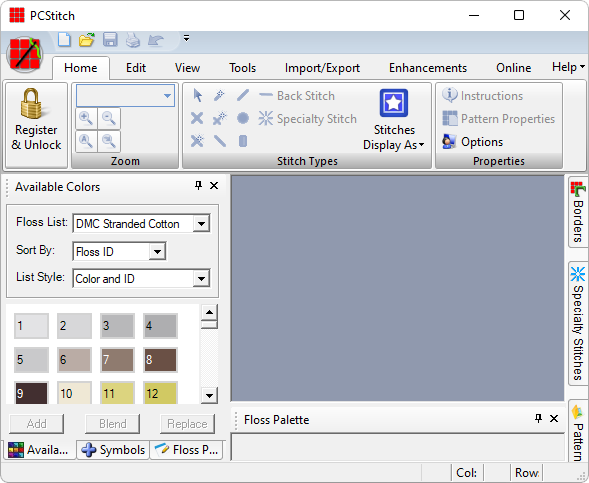Click the PCStitch application orb button
The width and height of the screenshot is (589, 483).
coord(25,55)
